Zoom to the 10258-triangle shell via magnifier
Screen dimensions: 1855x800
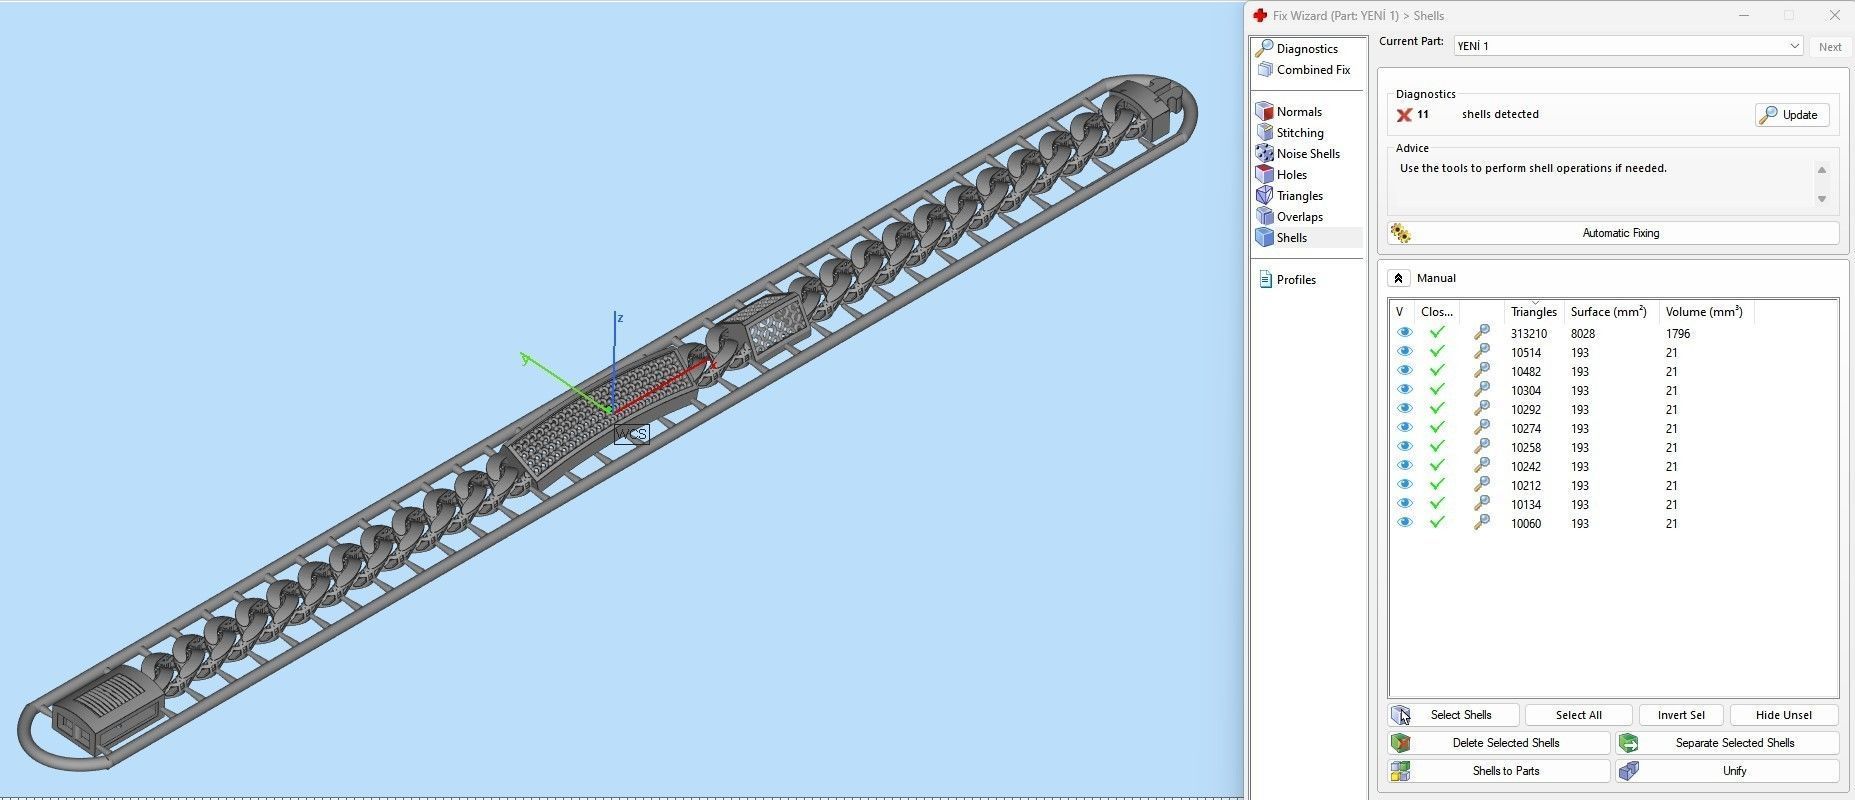click(1482, 446)
